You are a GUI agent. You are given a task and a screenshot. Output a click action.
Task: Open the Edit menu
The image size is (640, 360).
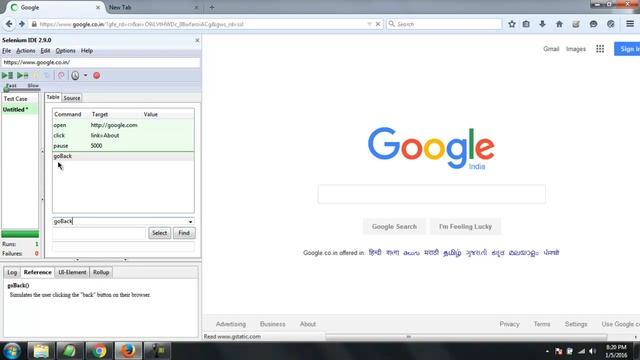click(45, 51)
